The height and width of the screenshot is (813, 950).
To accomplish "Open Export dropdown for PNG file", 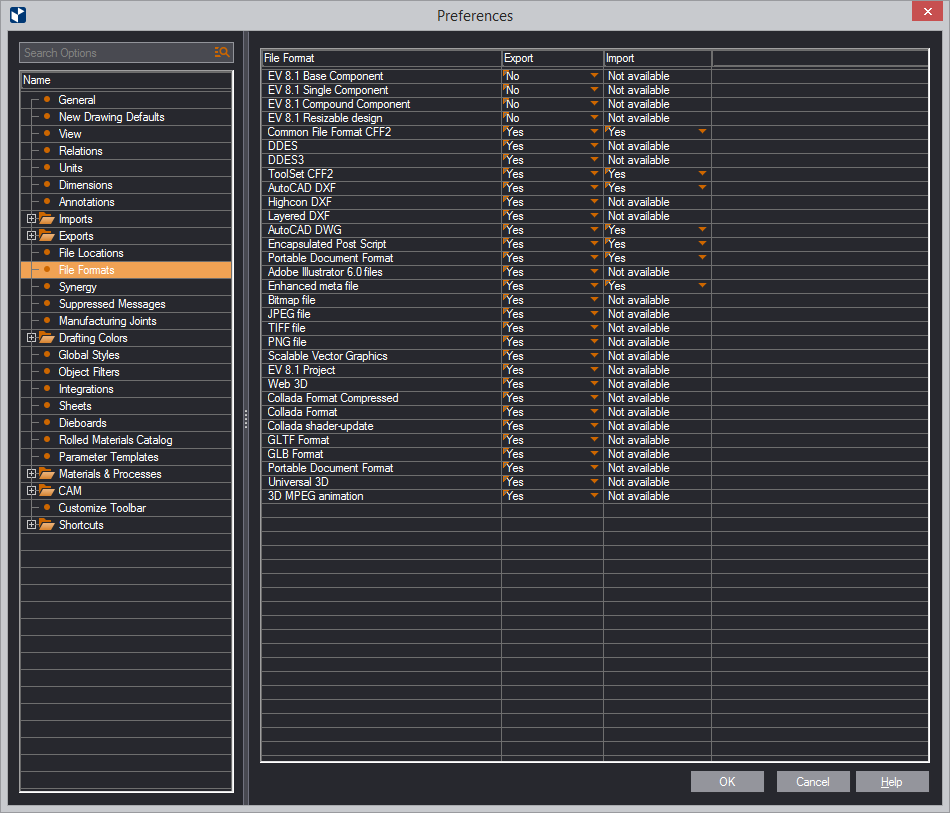I will [x=594, y=342].
